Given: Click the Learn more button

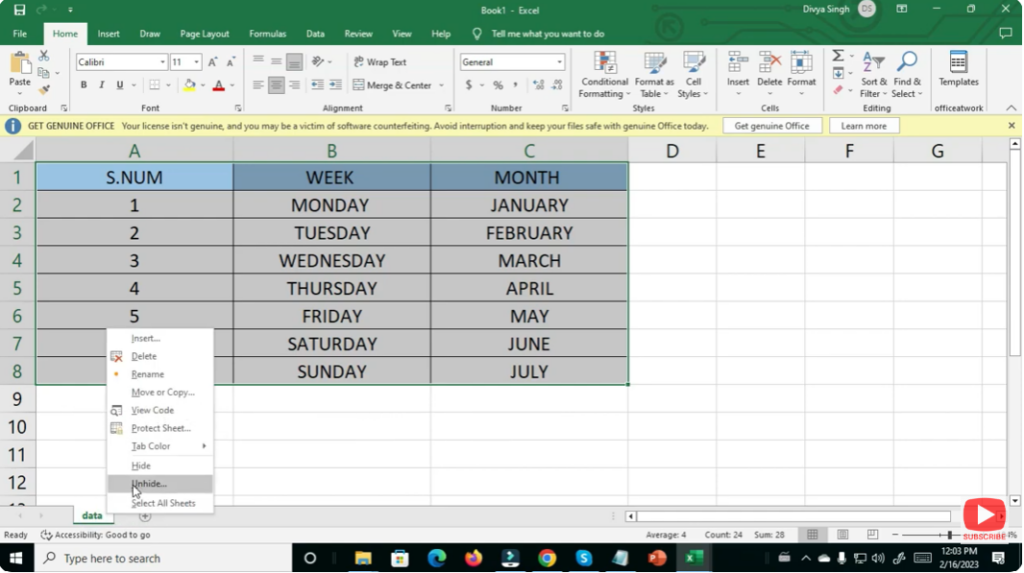Looking at the screenshot, I should pyautogui.click(x=863, y=126).
